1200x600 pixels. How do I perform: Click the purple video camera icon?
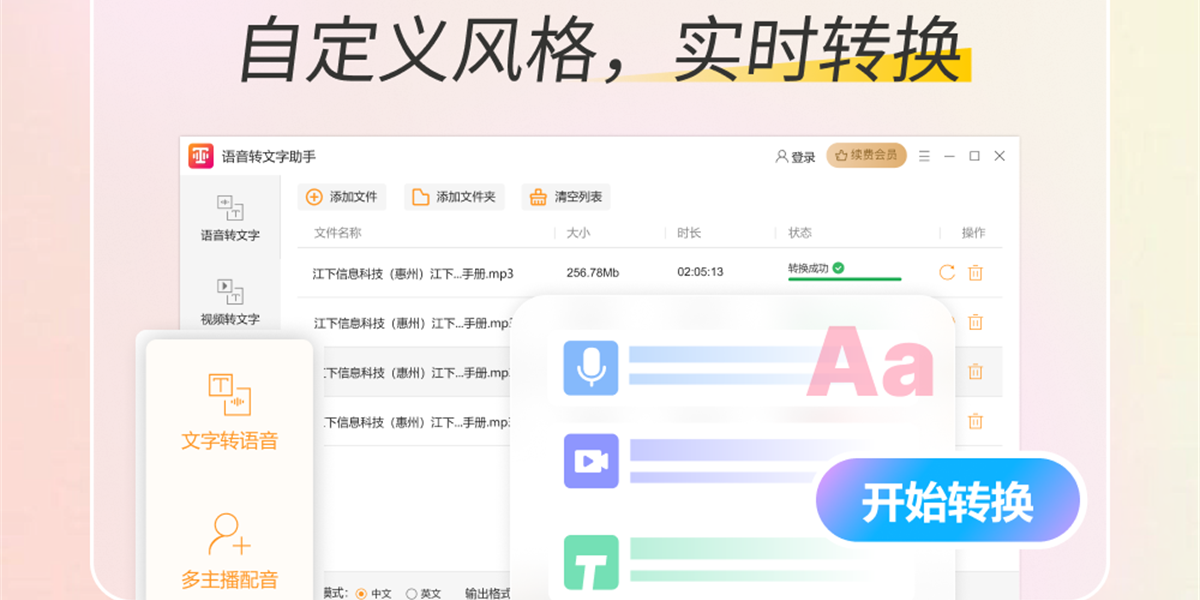591,461
